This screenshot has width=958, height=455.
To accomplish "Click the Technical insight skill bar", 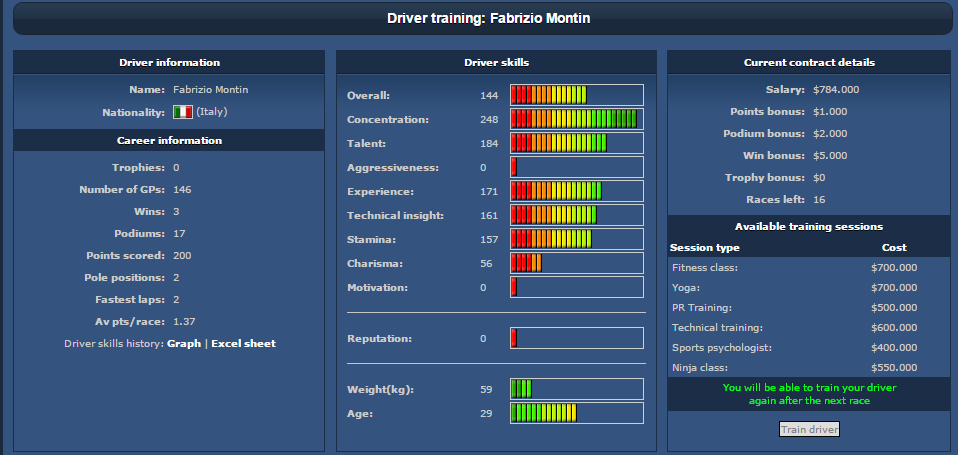I will pos(577,215).
